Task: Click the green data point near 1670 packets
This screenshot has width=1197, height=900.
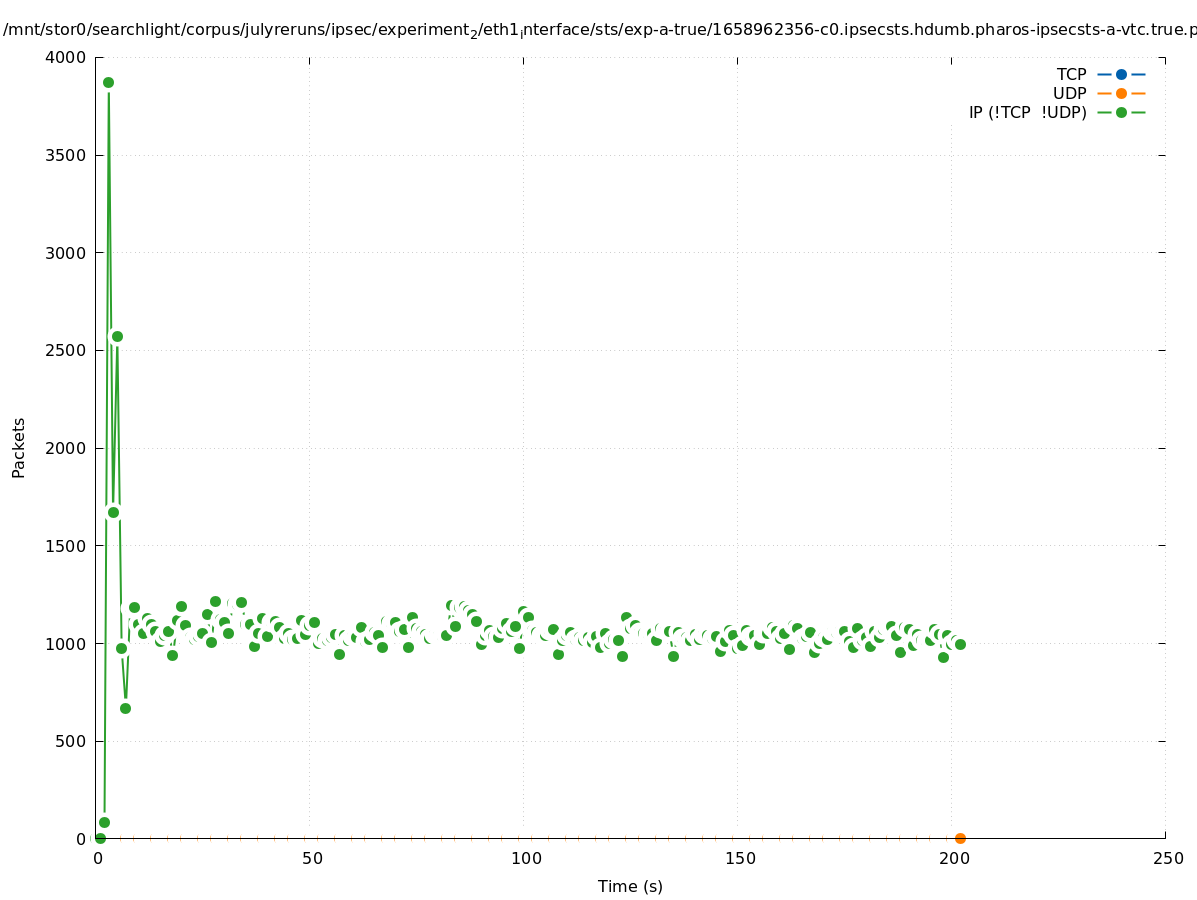Action: [113, 512]
